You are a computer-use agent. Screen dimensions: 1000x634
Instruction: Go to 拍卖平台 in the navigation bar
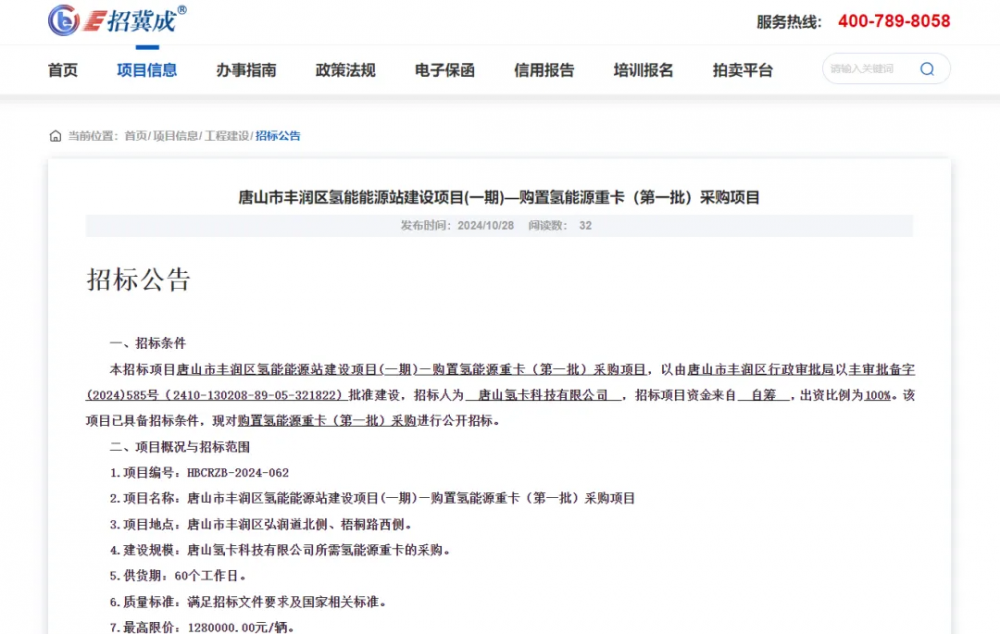click(x=743, y=70)
